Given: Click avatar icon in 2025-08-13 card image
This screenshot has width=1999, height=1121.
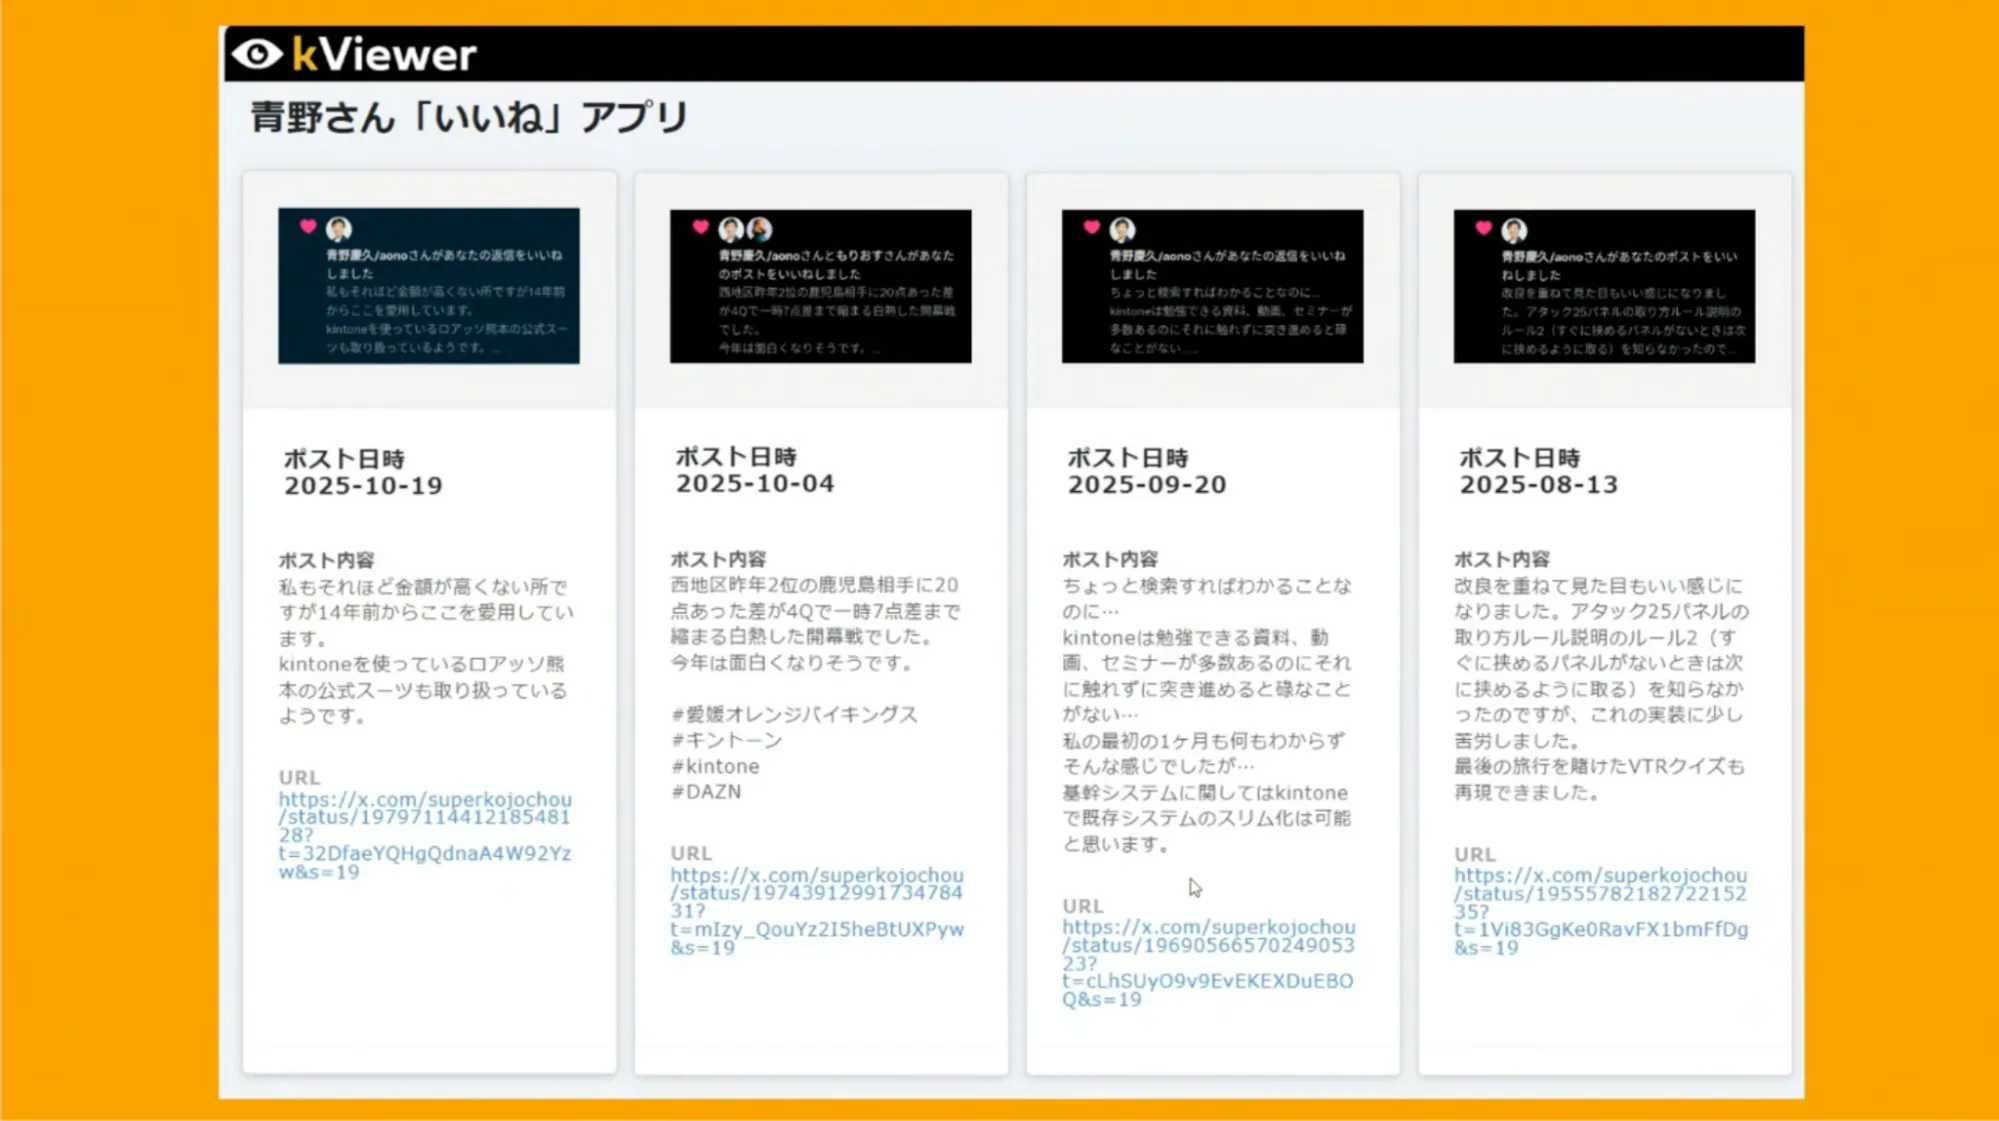Looking at the screenshot, I should click(1514, 230).
